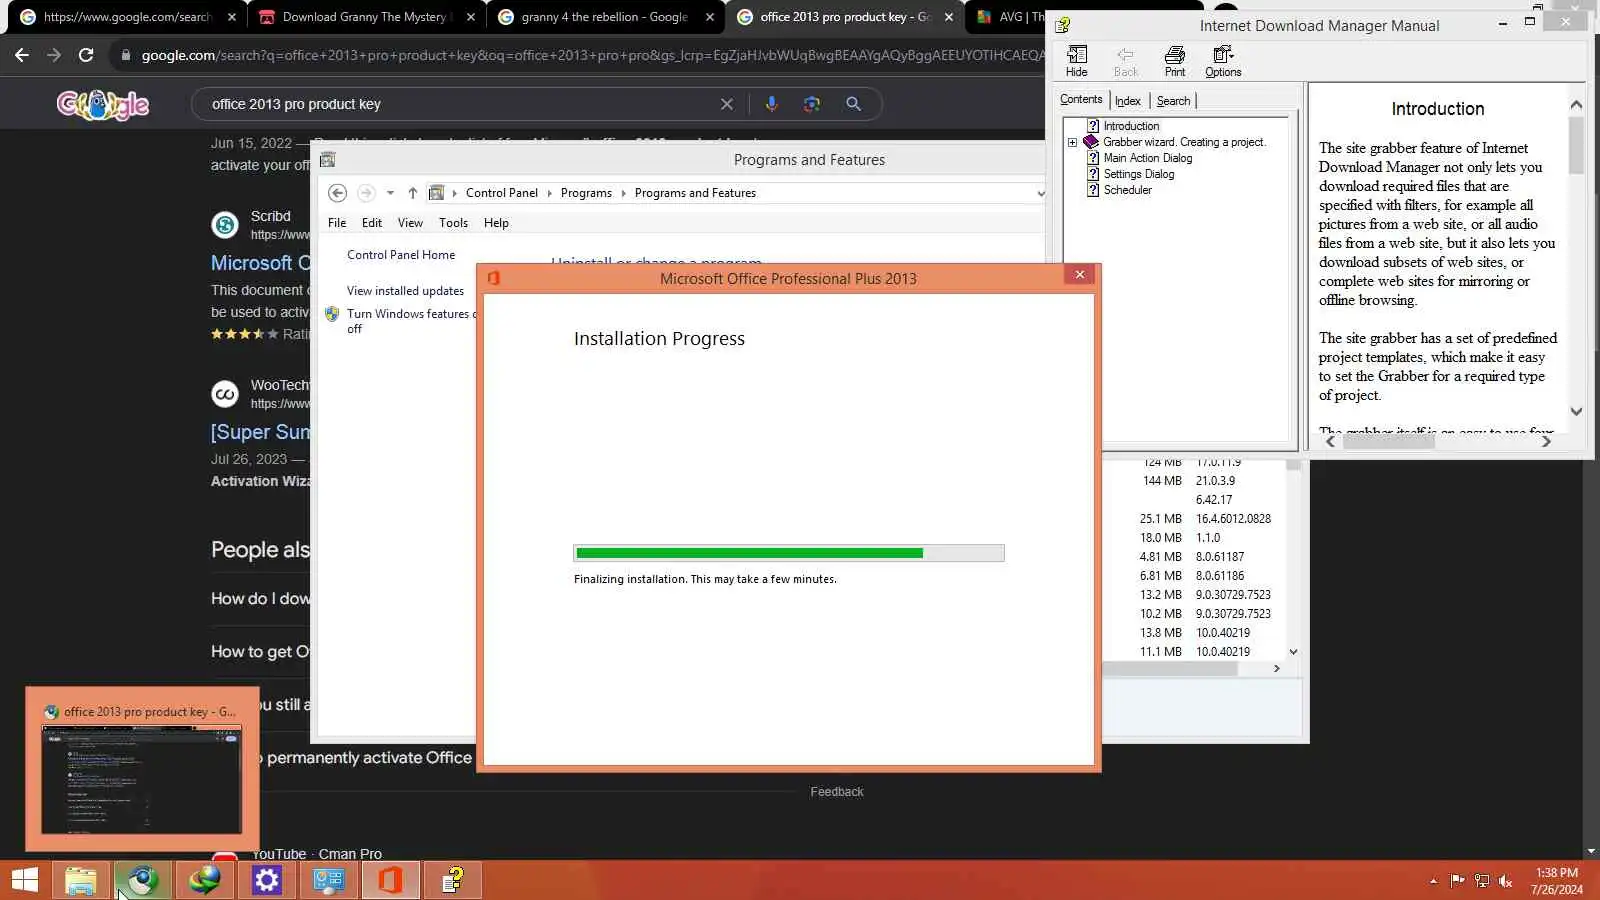Viewport: 1600px width, 900px height.
Task: Click the left arrow of help pane horizontal scrollbar
Action: [1330, 441]
